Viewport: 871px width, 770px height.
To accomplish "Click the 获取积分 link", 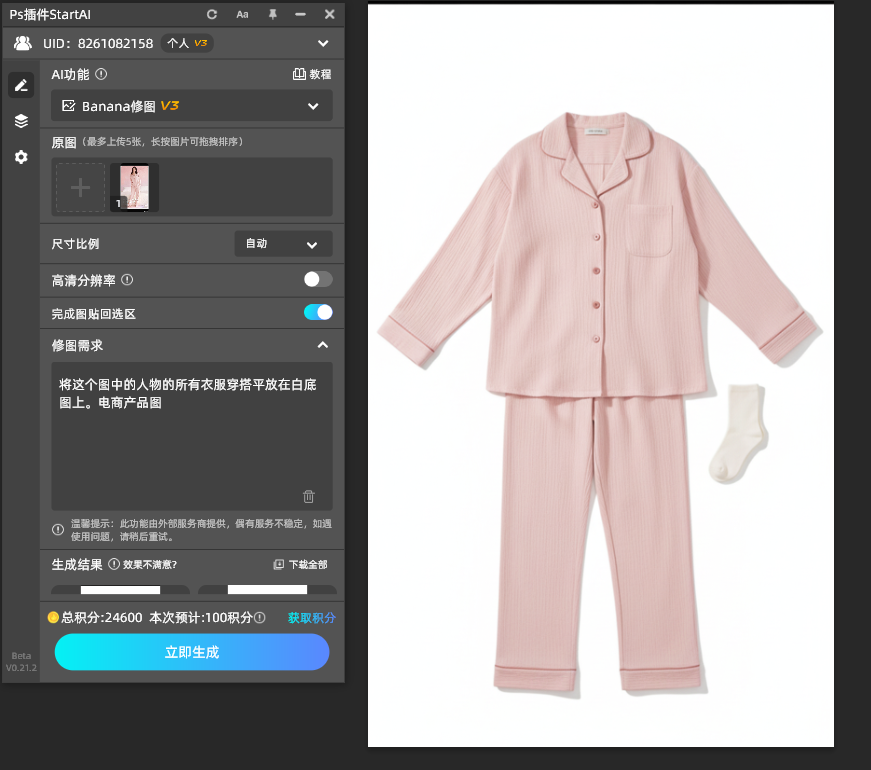I will click(311, 618).
